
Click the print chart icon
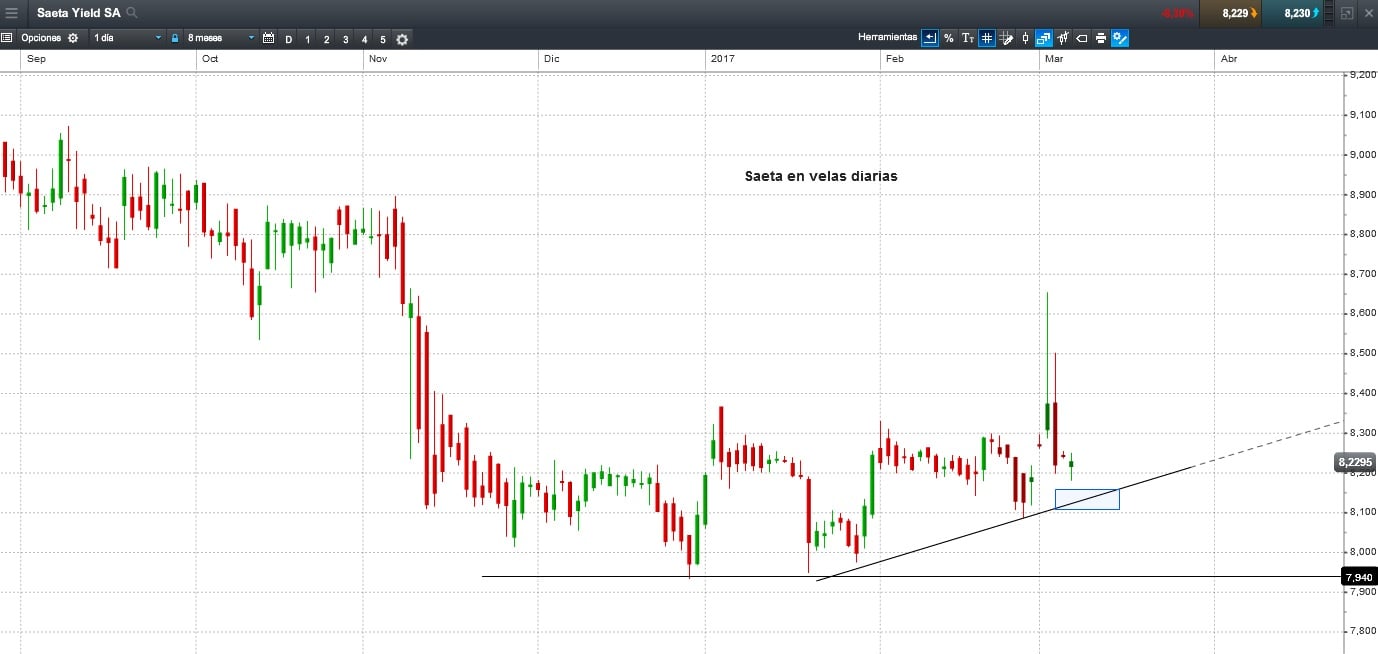1101,38
